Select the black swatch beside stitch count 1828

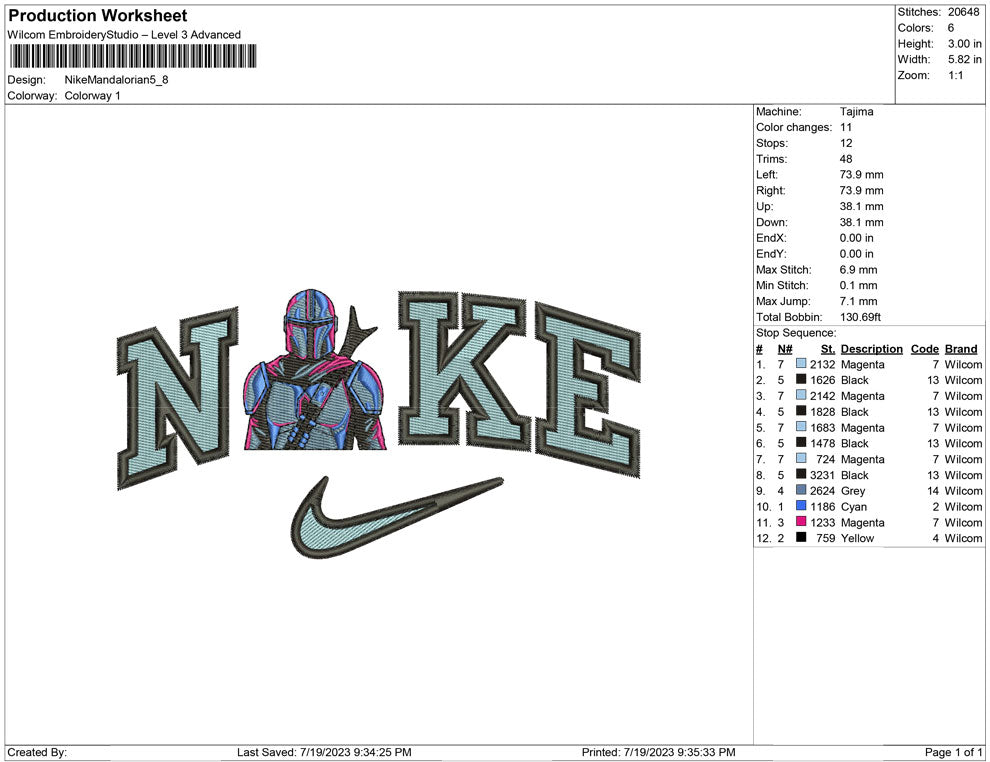[x=801, y=411]
